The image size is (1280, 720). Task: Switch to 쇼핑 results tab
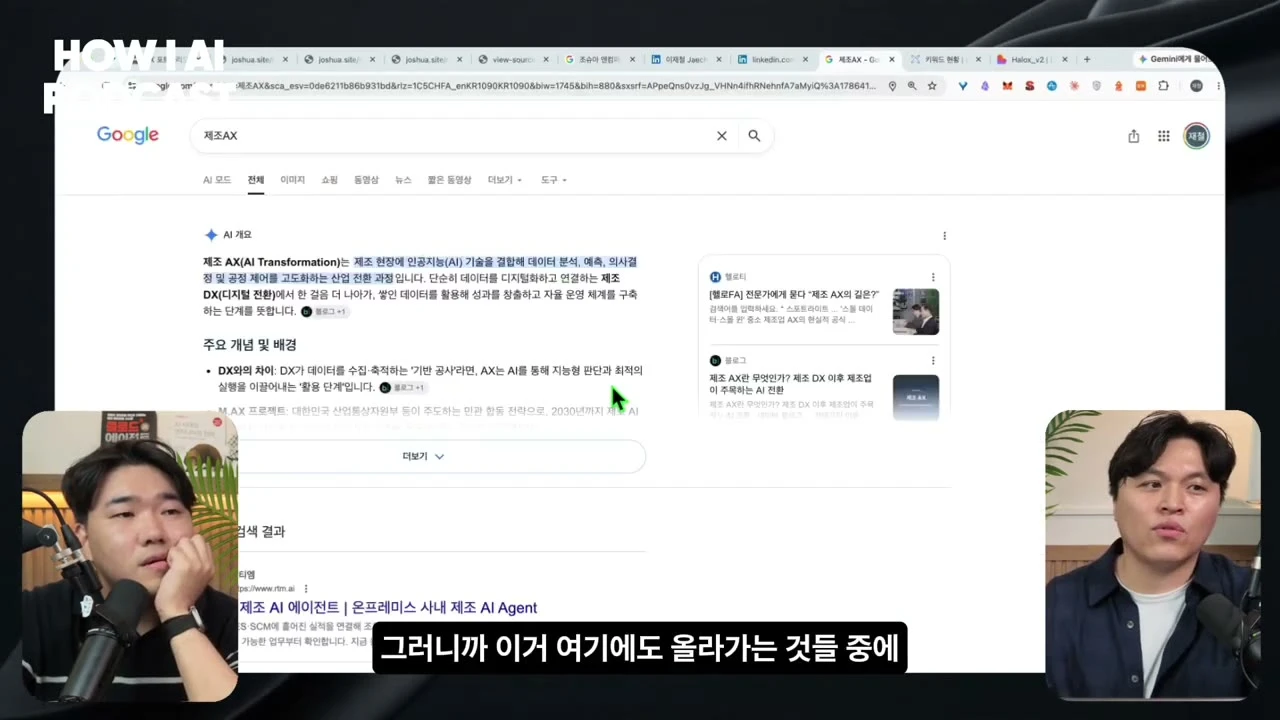point(329,180)
